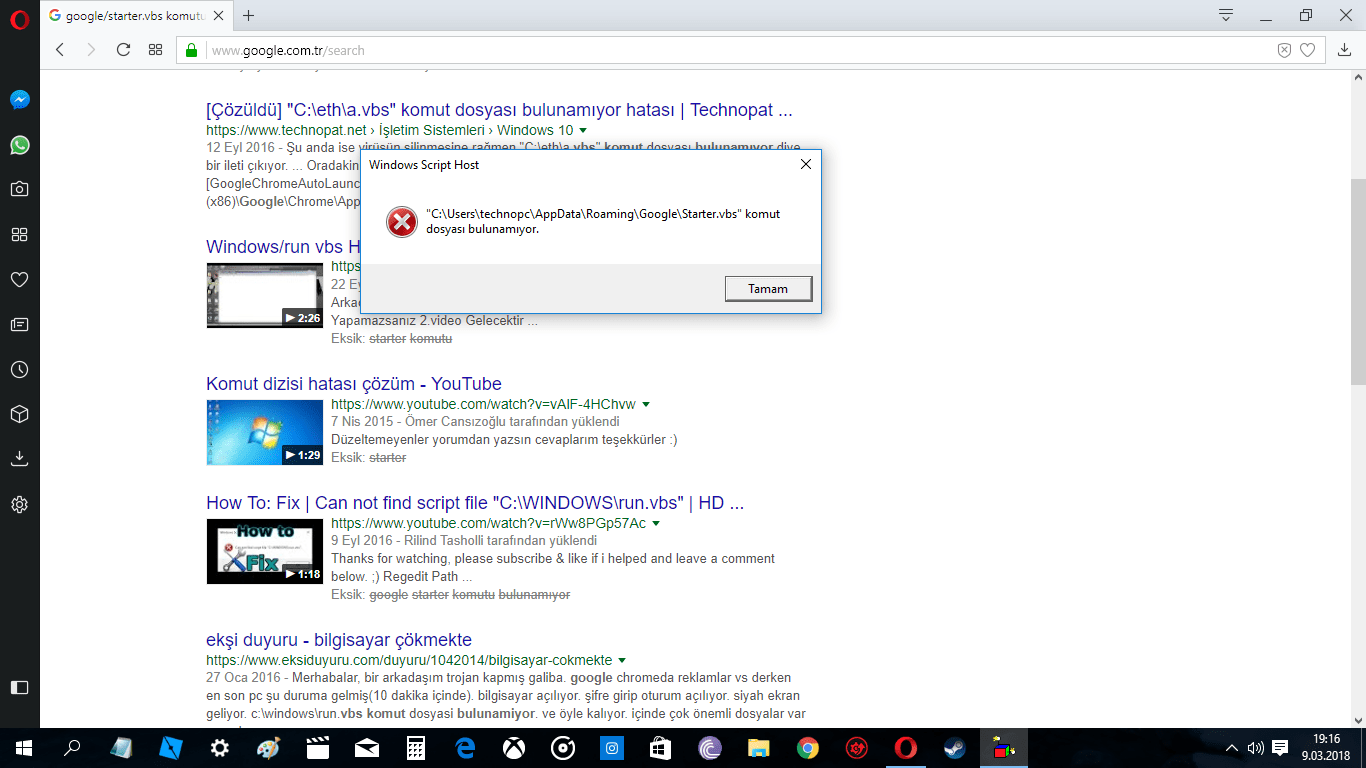Expand the eksiduyuru.com URL dropdown arrow
The width and height of the screenshot is (1366, 768).
coord(622,661)
